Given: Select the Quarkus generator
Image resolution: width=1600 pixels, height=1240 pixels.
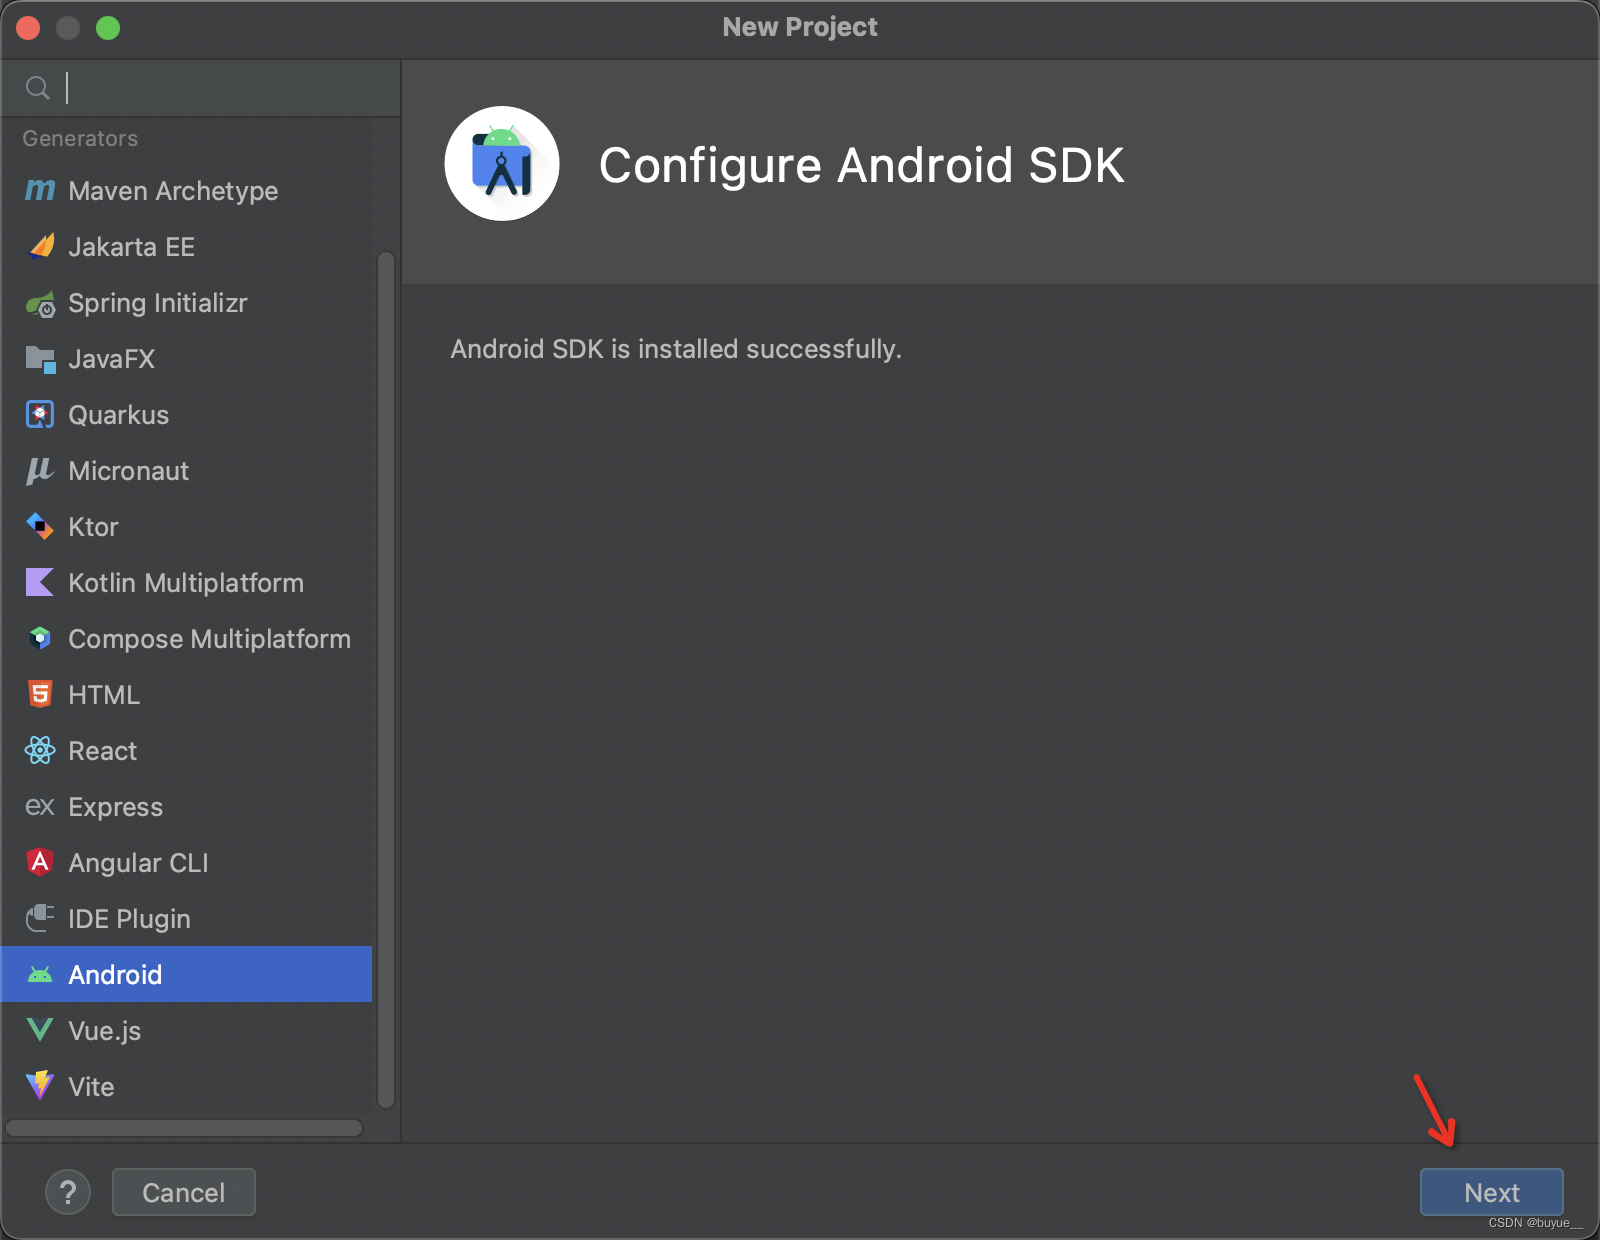Looking at the screenshot, I should (x=187, y=414).
